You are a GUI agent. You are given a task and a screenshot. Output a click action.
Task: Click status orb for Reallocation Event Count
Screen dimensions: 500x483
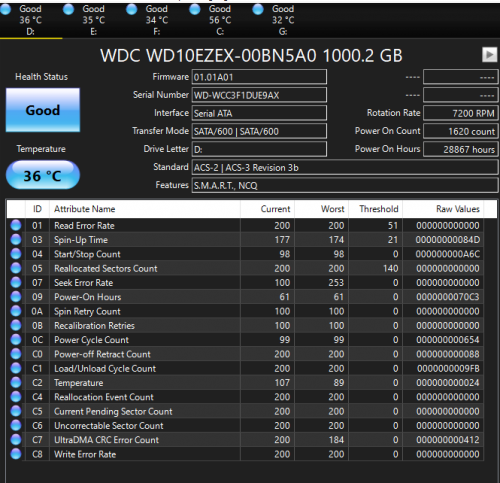coord(16,397)
